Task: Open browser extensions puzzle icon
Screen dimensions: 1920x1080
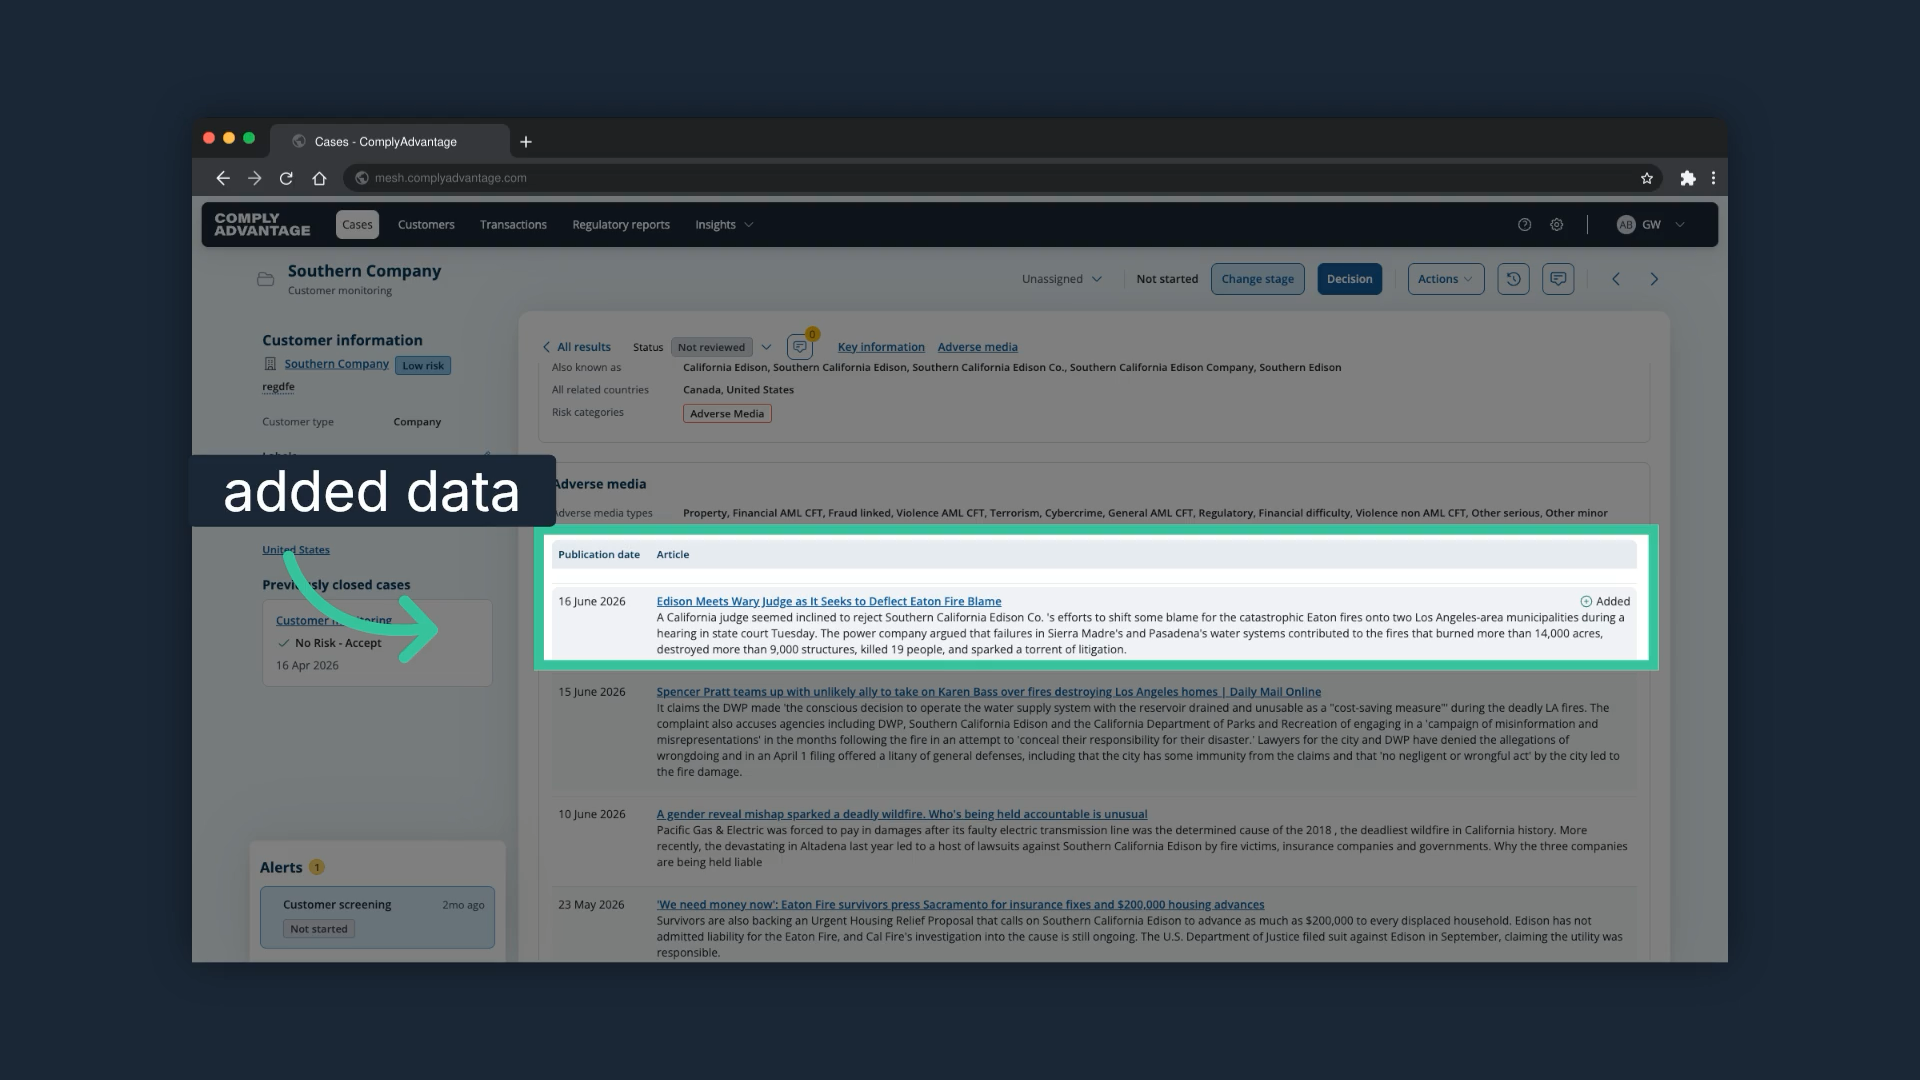Action: (1688, 178)
